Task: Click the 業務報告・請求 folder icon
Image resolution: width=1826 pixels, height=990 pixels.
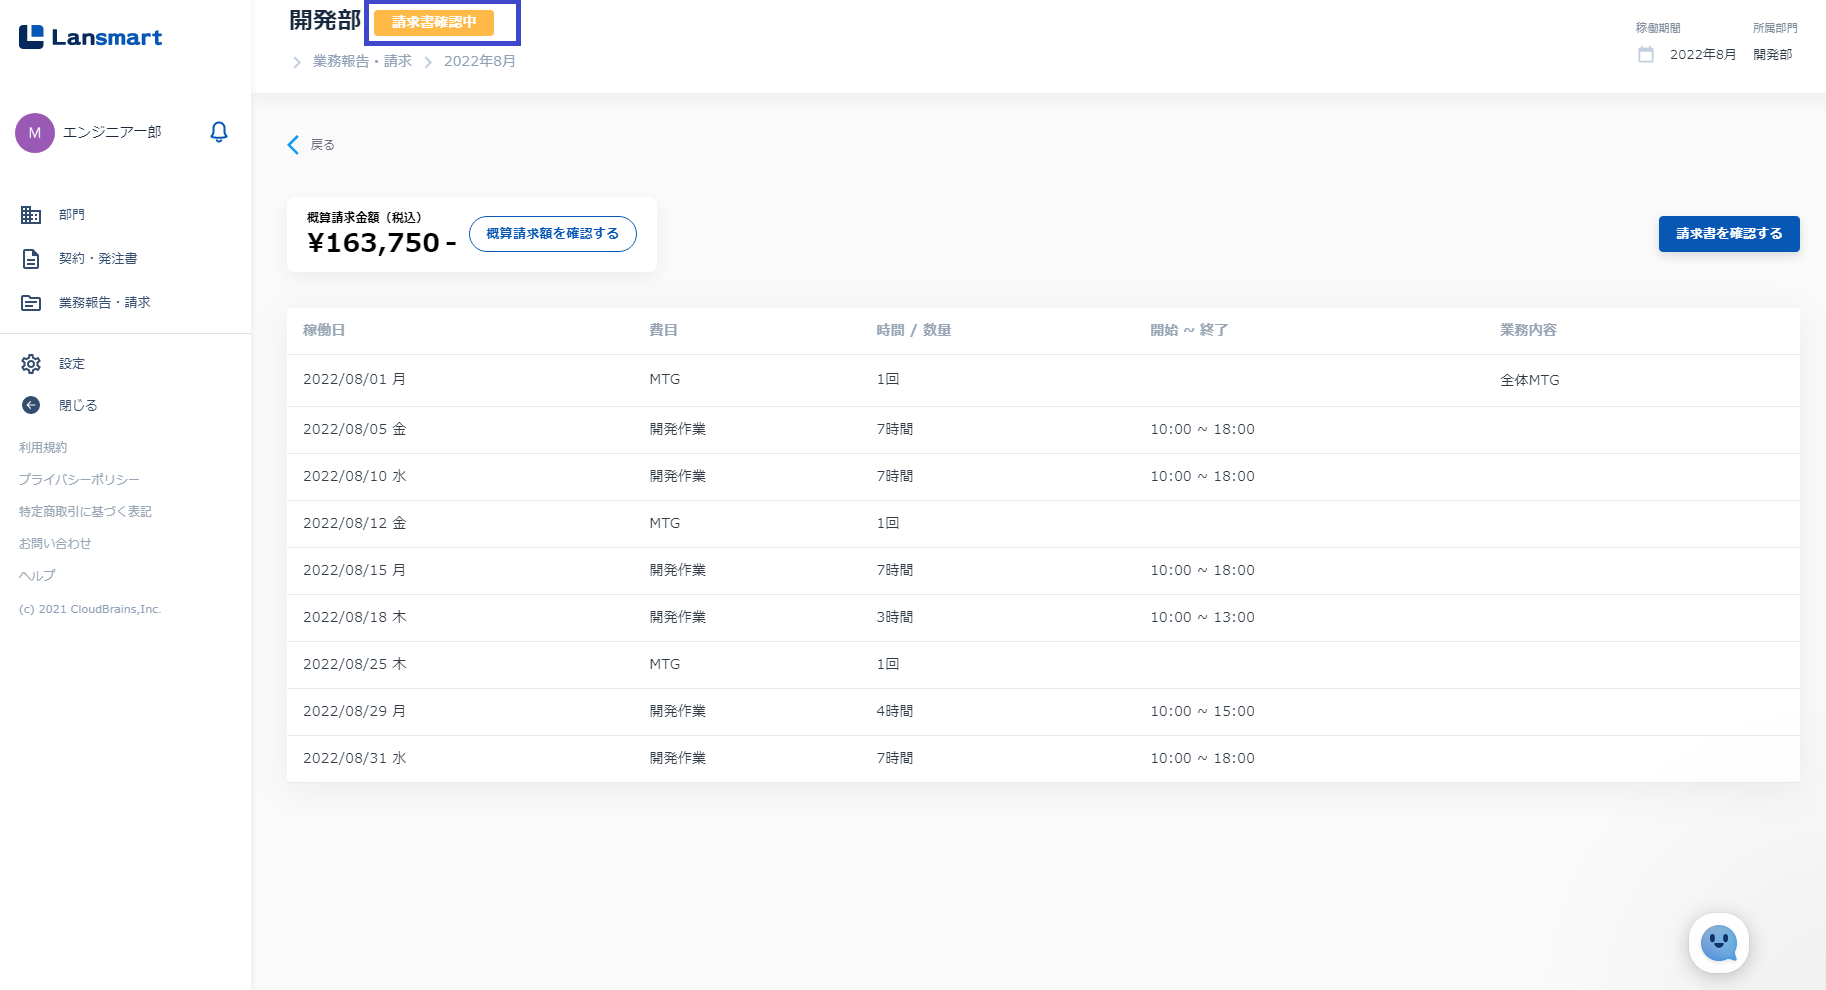Action: (x=31, y=303)
